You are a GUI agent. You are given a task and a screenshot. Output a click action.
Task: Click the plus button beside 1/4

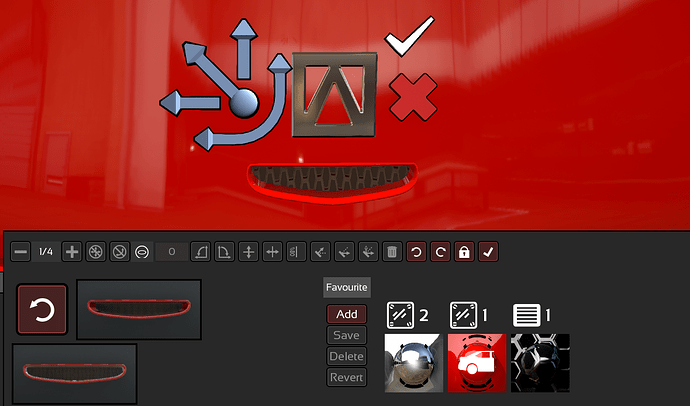pyautogui.click(x=72, y=252)
